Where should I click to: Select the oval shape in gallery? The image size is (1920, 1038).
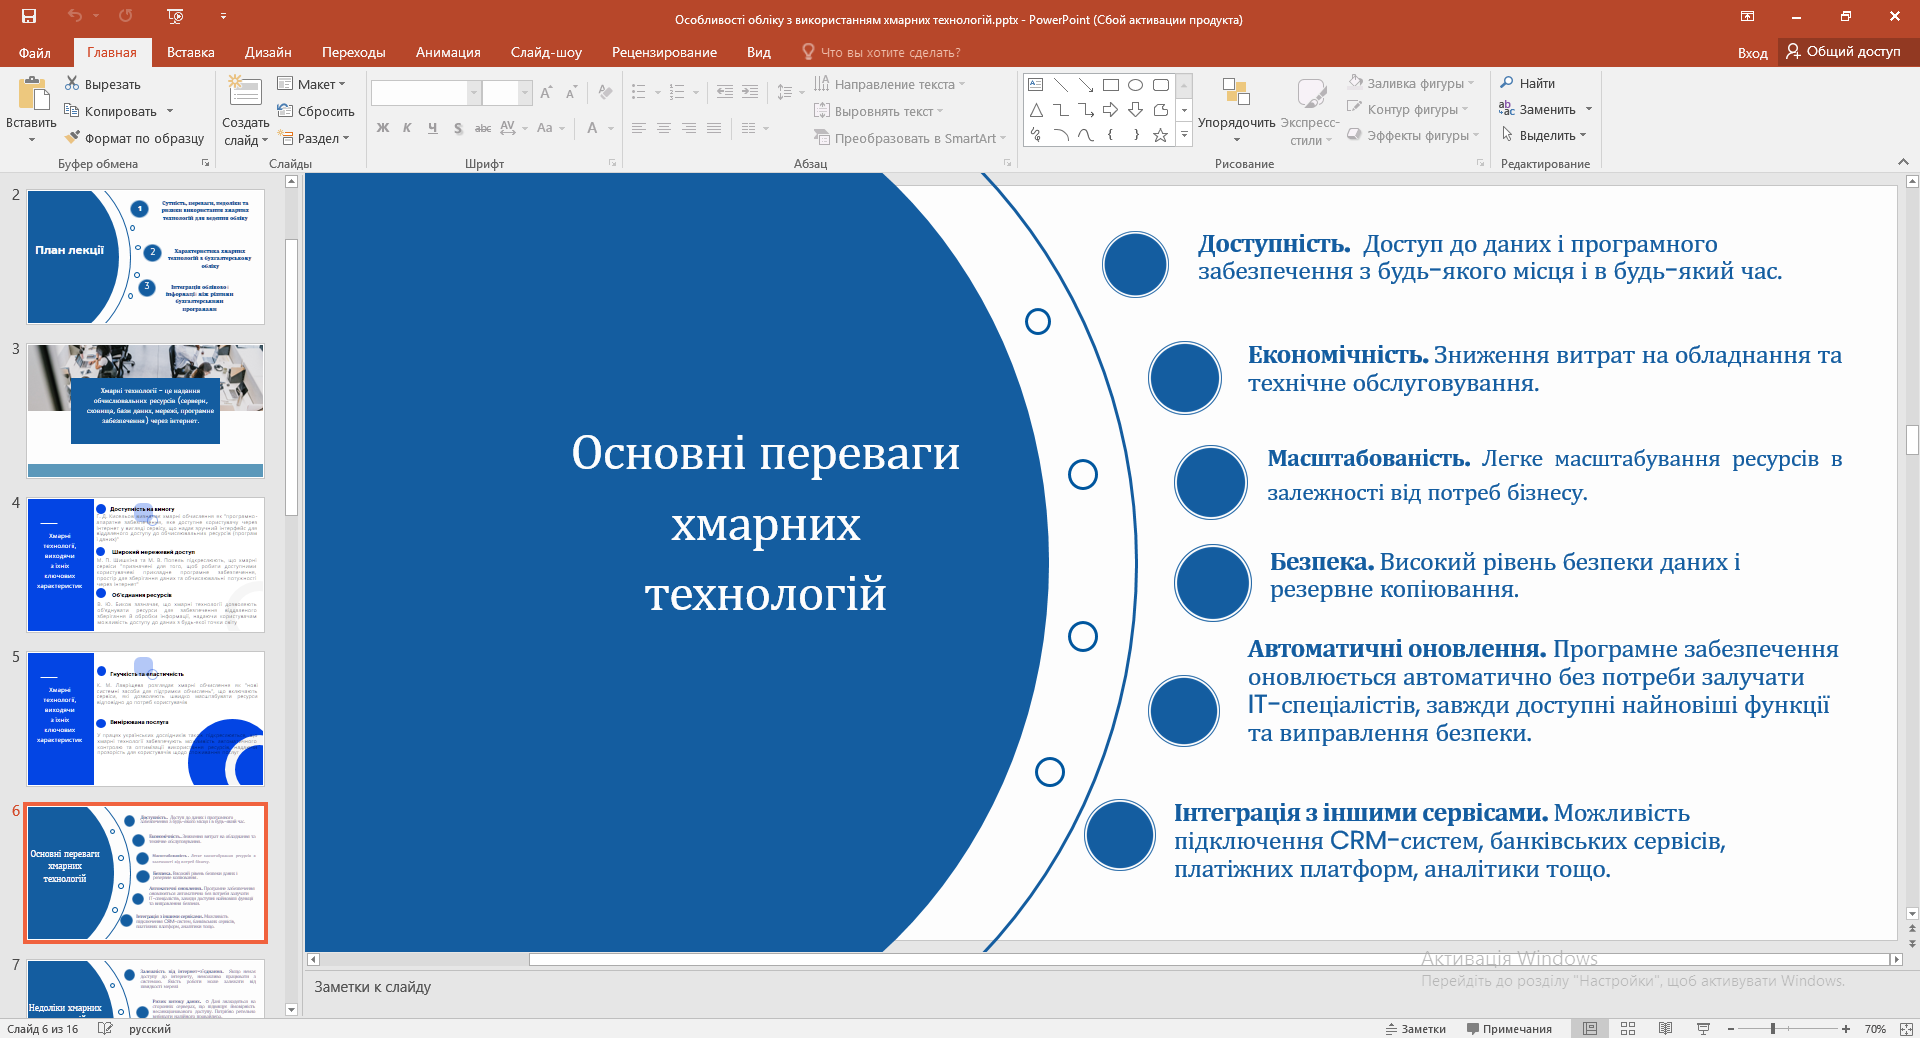(x=1136, y=85)
